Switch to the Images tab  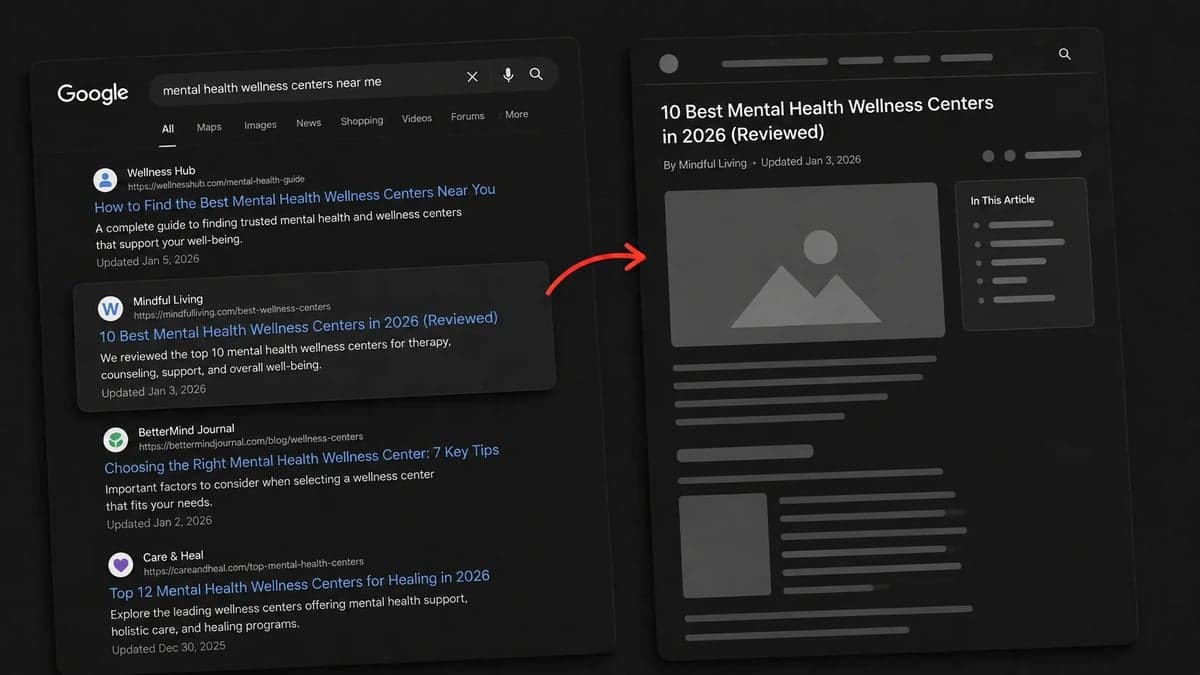(260, 125)
